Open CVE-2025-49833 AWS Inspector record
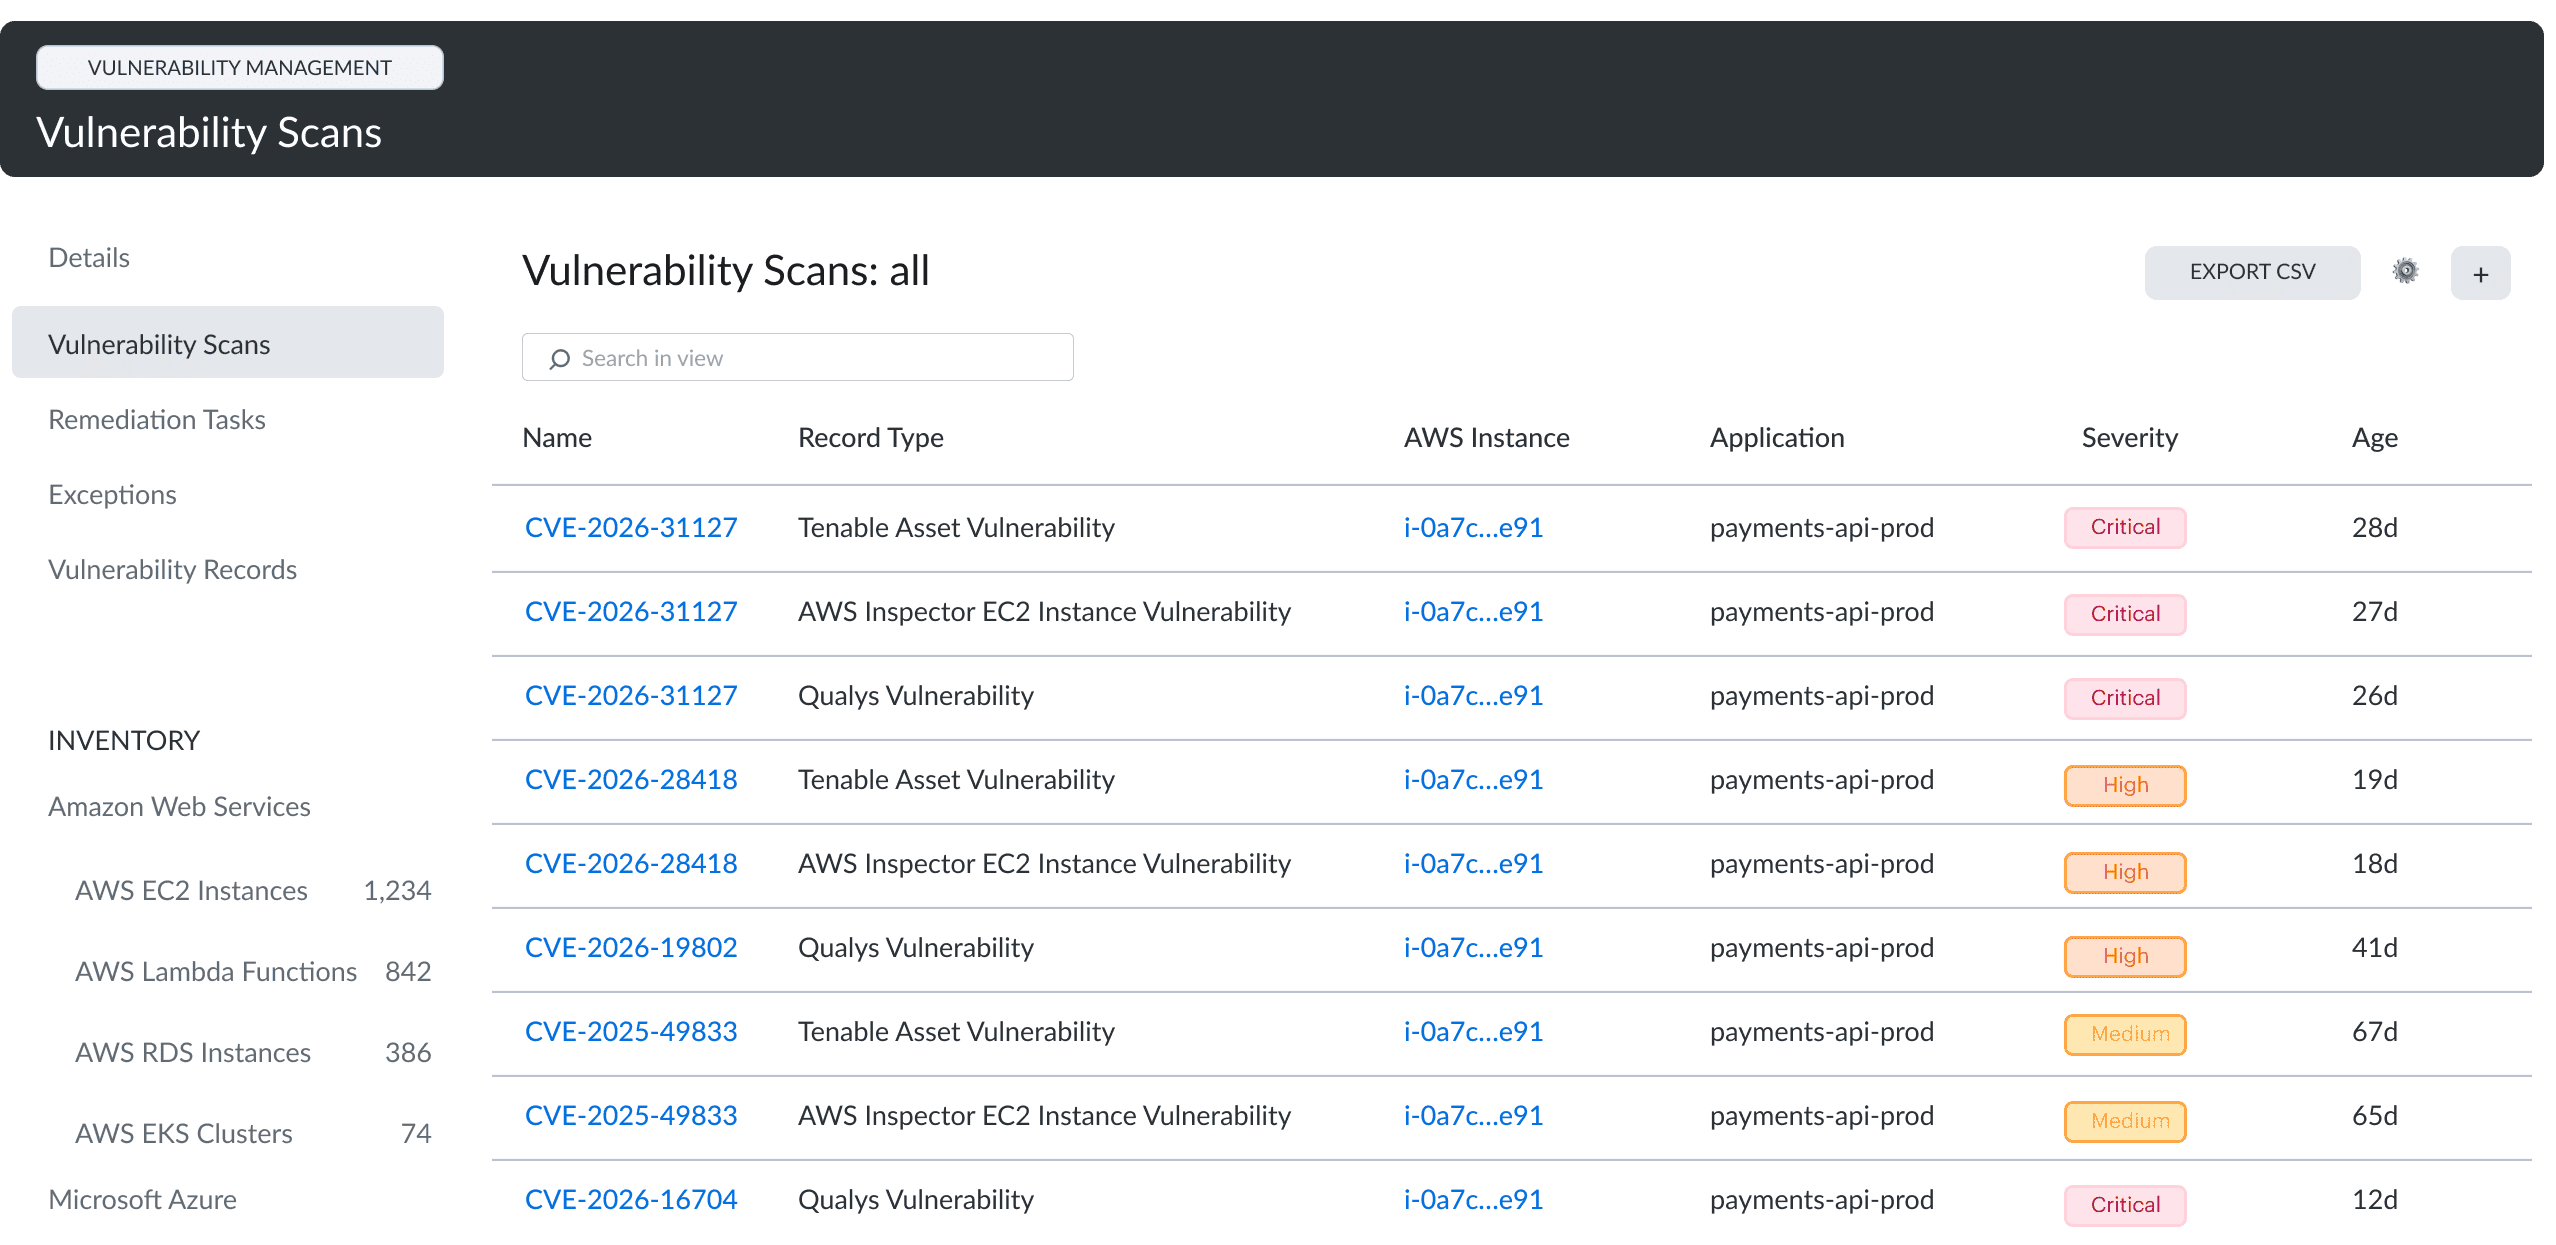Viewport: 2556px width, 1245px height. (x=631, y=1115)
